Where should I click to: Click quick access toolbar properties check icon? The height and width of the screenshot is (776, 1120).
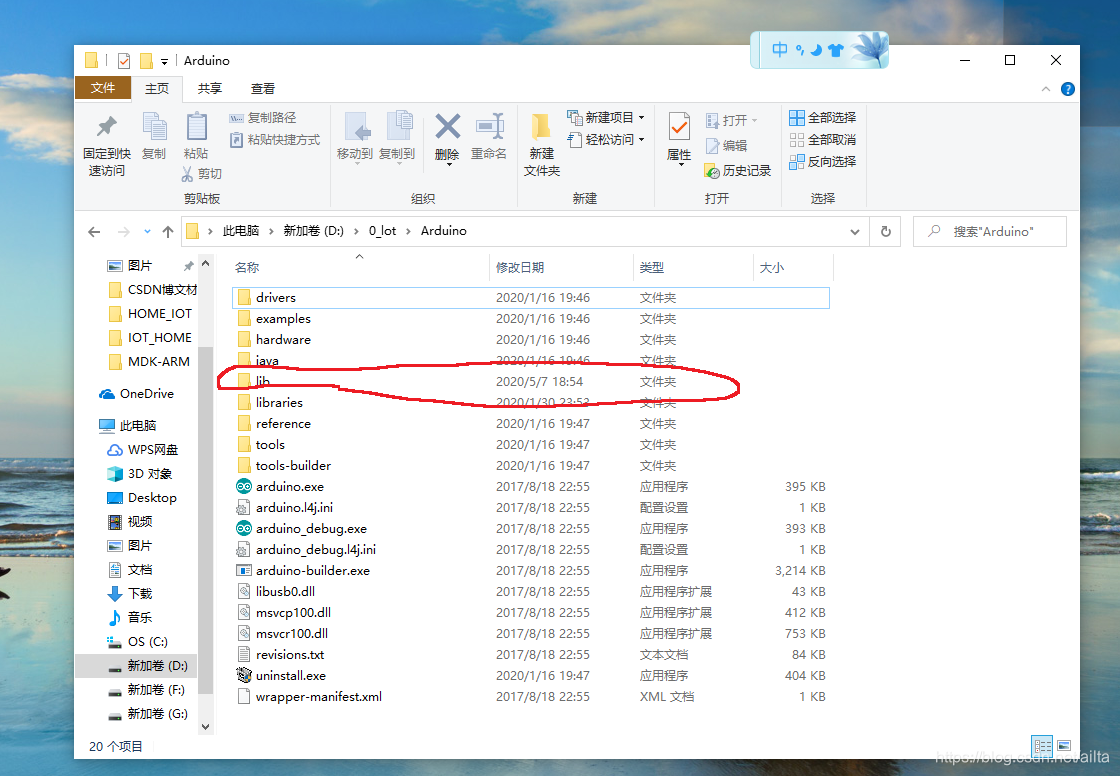pos(124,61)
